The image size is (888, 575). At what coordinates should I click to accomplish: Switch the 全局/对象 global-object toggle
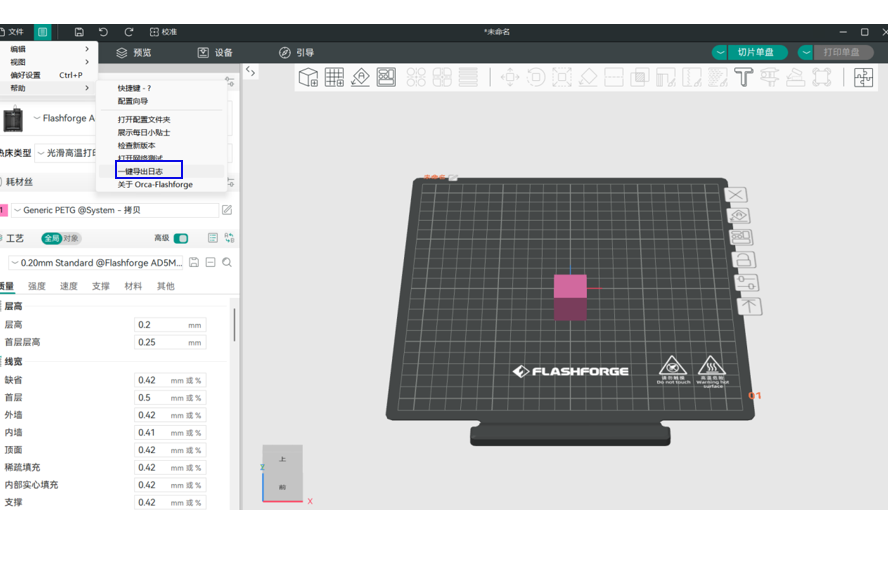tap(60, 238)
